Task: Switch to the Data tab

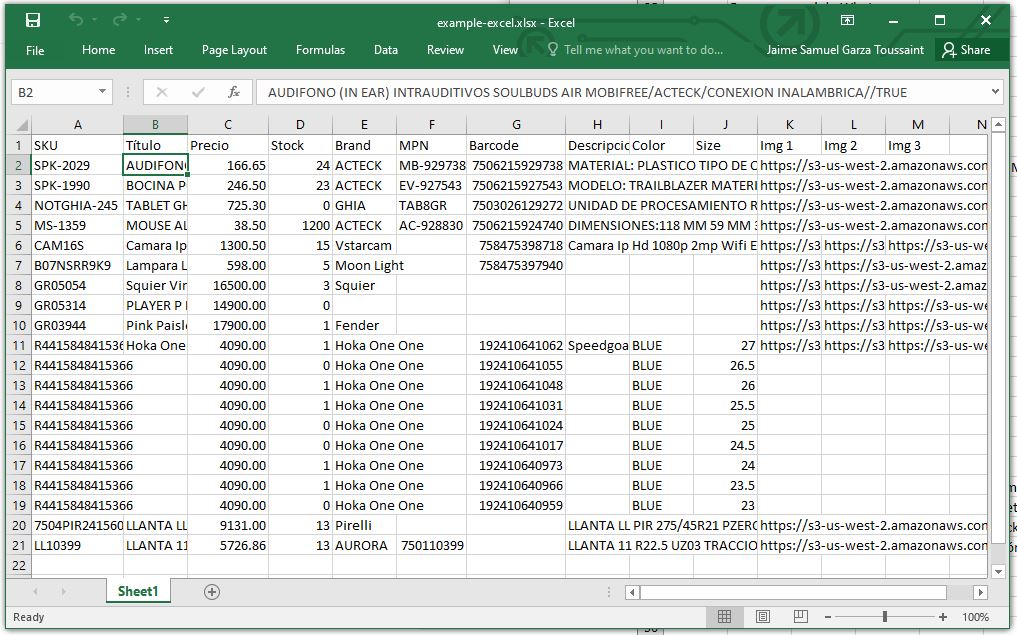Action: [x=386, y=50]
